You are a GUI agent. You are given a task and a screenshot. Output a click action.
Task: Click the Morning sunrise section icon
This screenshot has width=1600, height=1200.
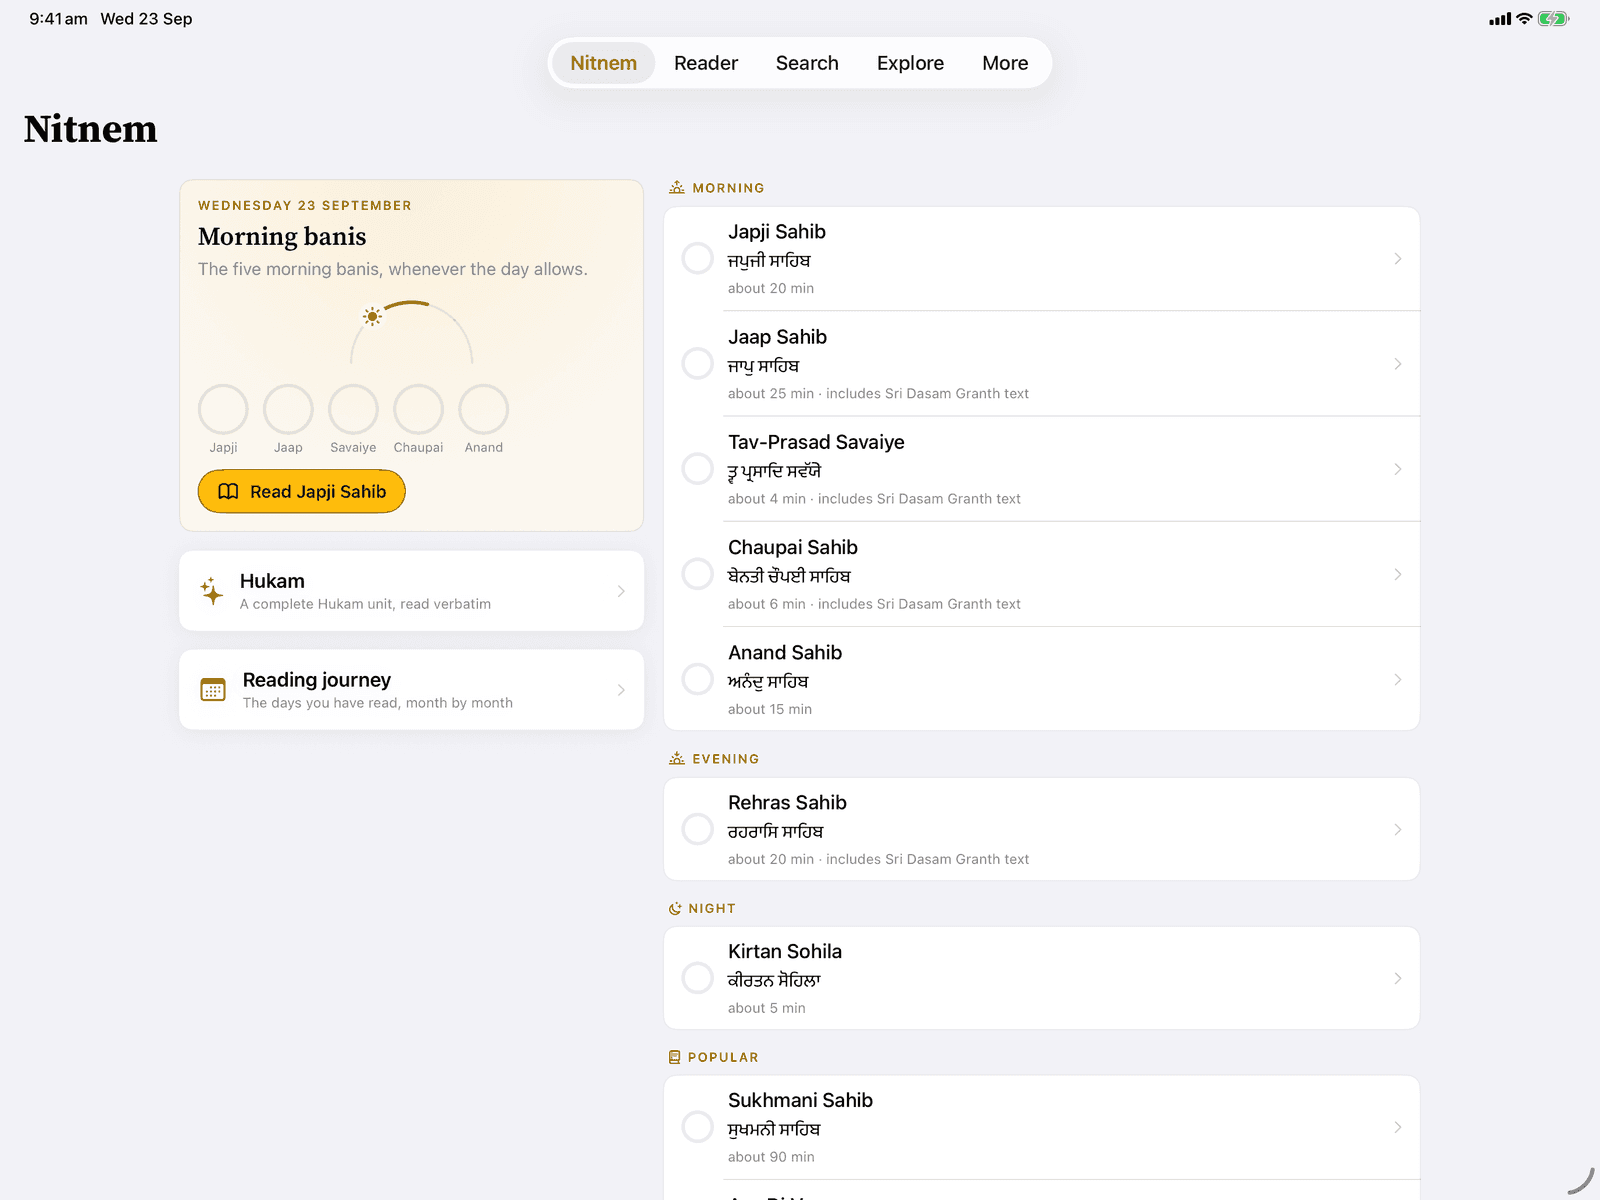677,187
